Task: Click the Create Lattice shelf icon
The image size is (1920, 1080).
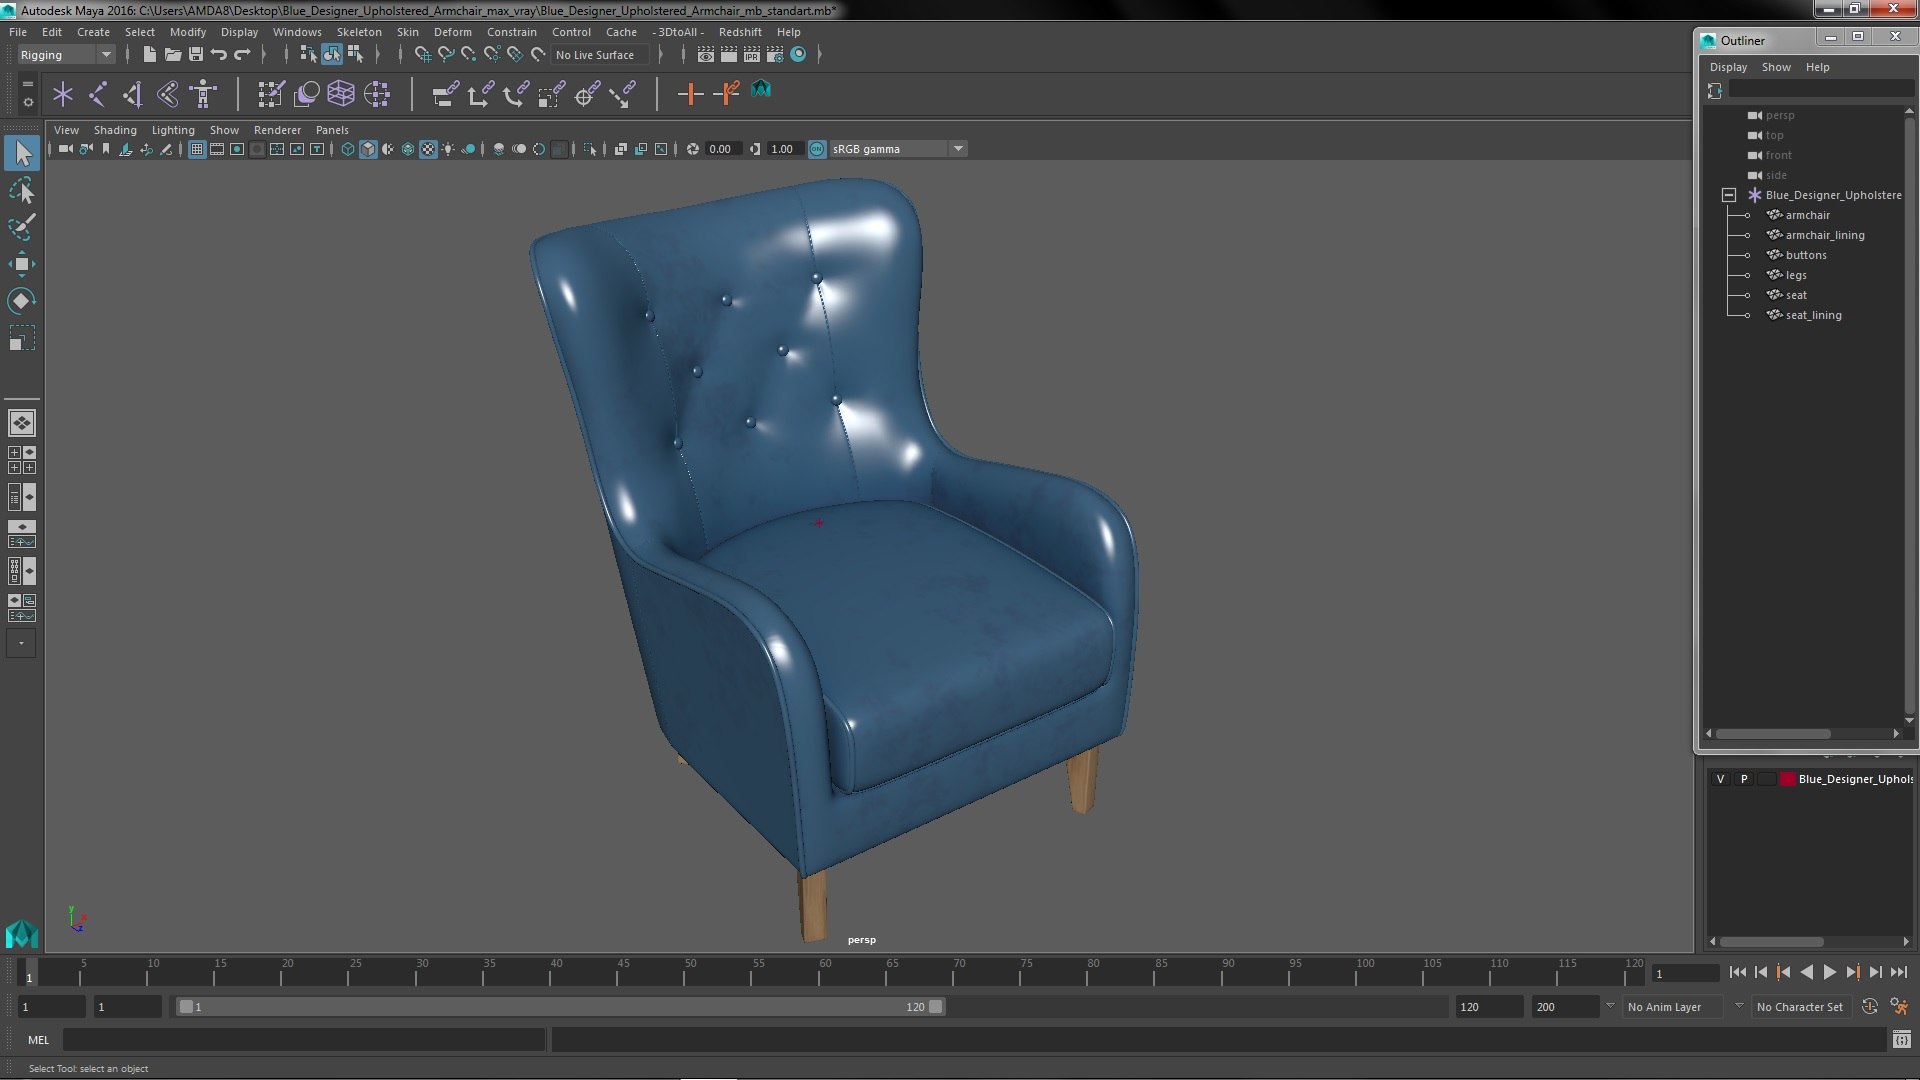Action: [x=341, y=95]
